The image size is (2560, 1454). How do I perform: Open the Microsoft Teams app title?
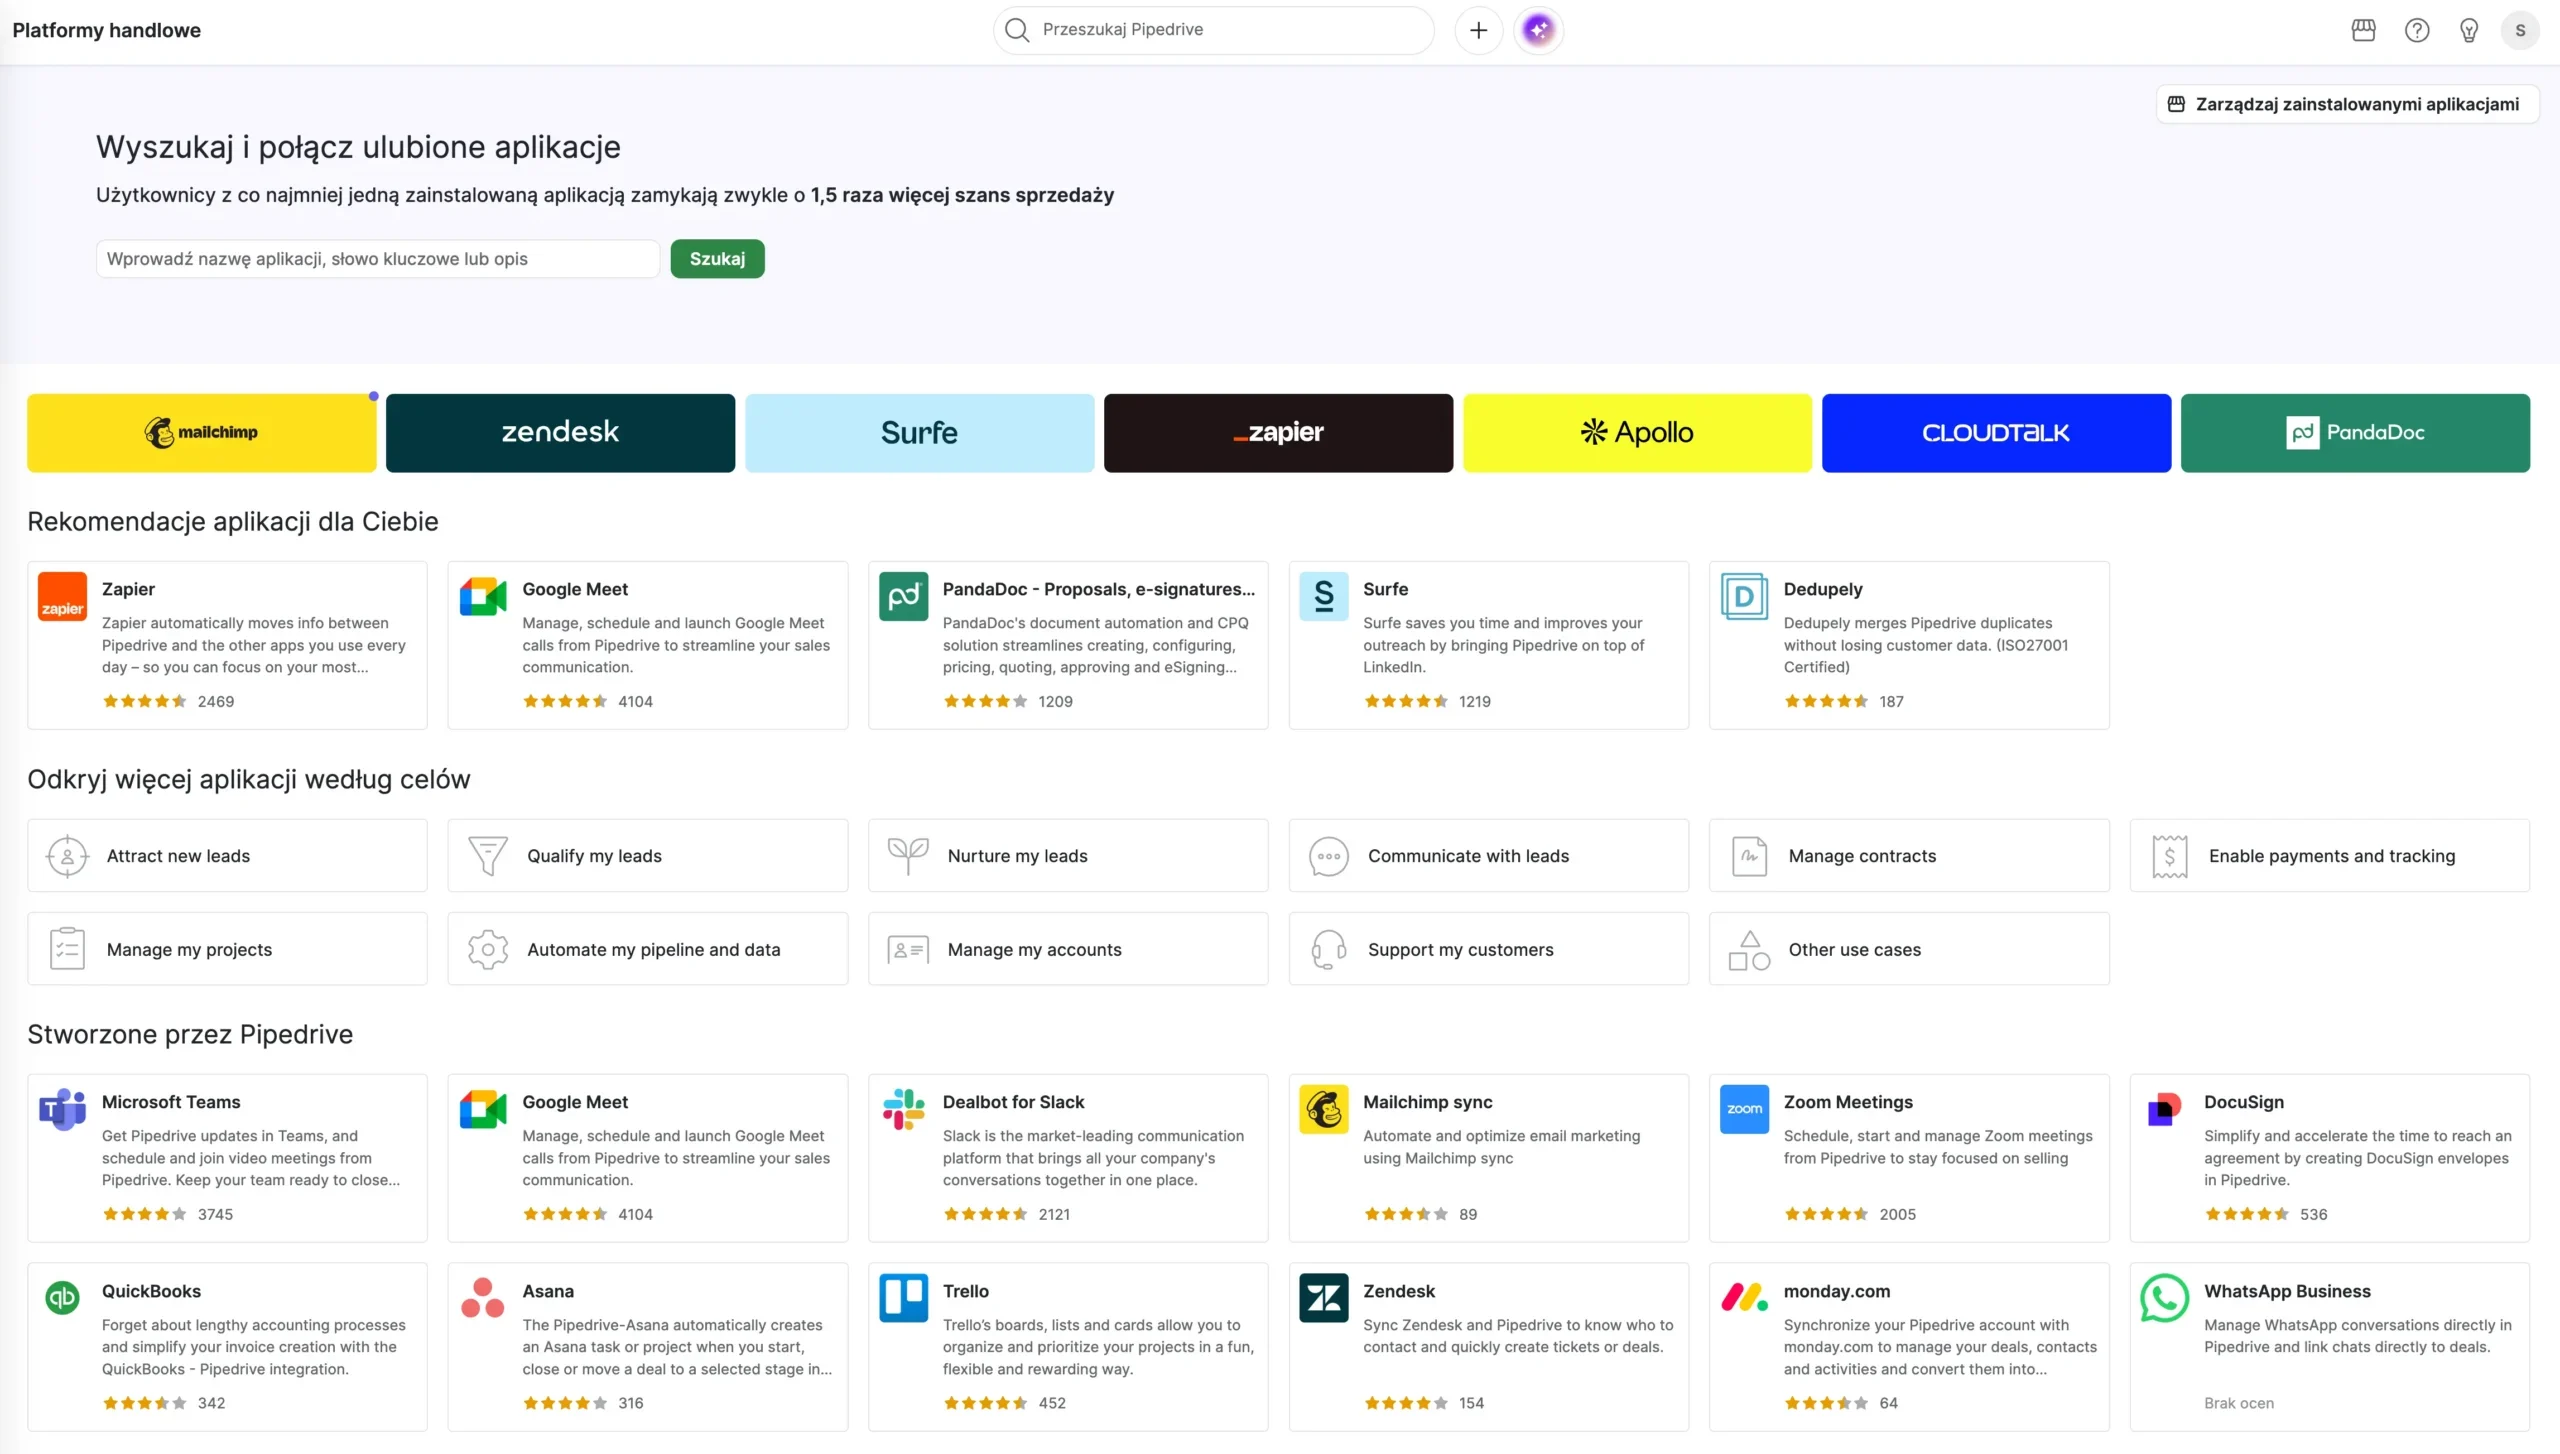click(171, 1102)
